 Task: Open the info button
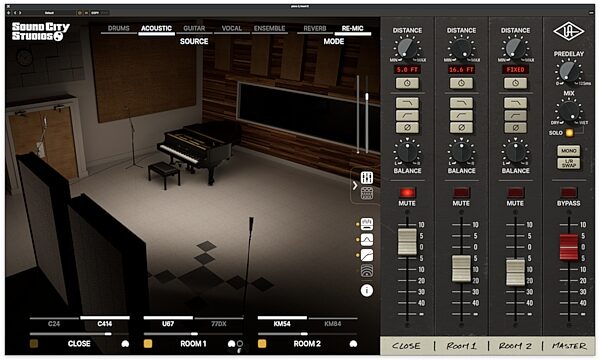367,291
